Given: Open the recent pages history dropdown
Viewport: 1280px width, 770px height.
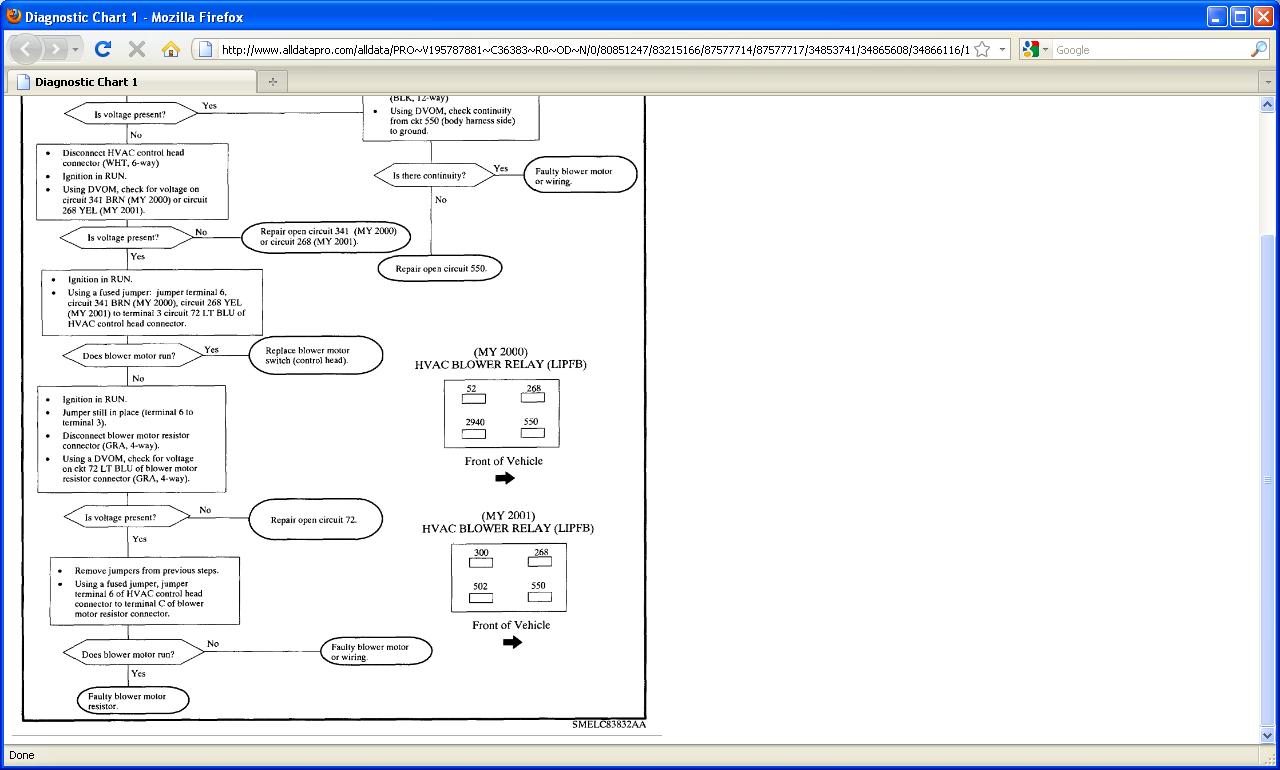Looking at the screenshot, I should [x=76, y=49].
